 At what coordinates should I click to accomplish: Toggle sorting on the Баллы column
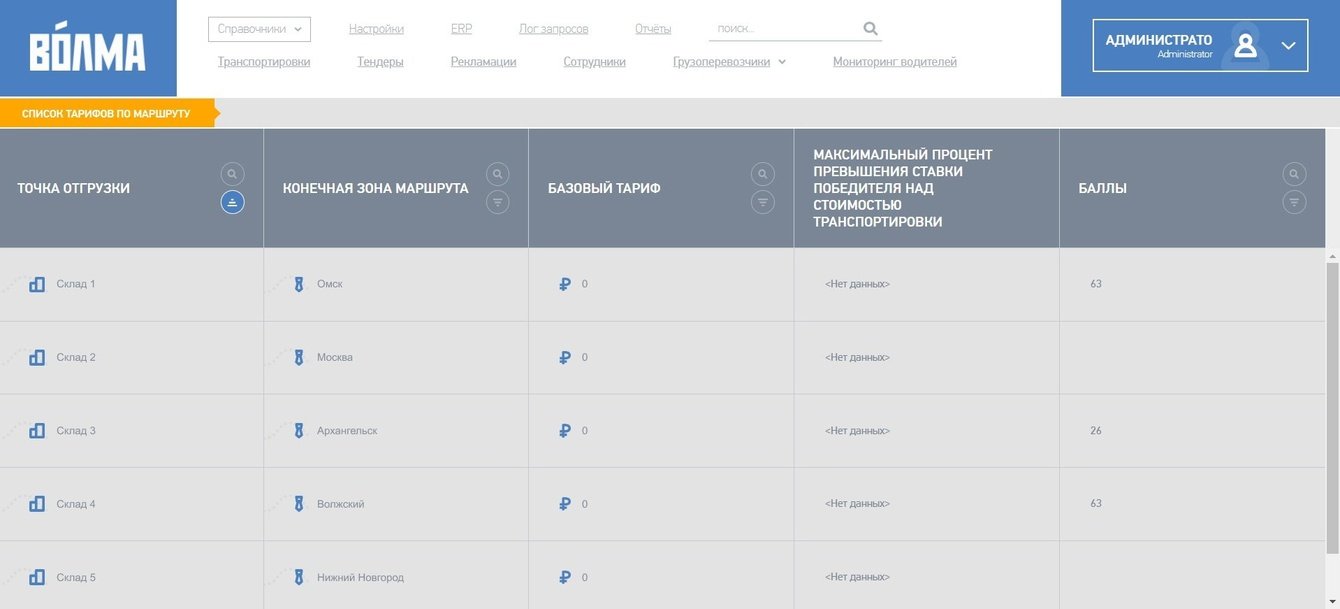pyautogui.click(x=1294, y=202)
